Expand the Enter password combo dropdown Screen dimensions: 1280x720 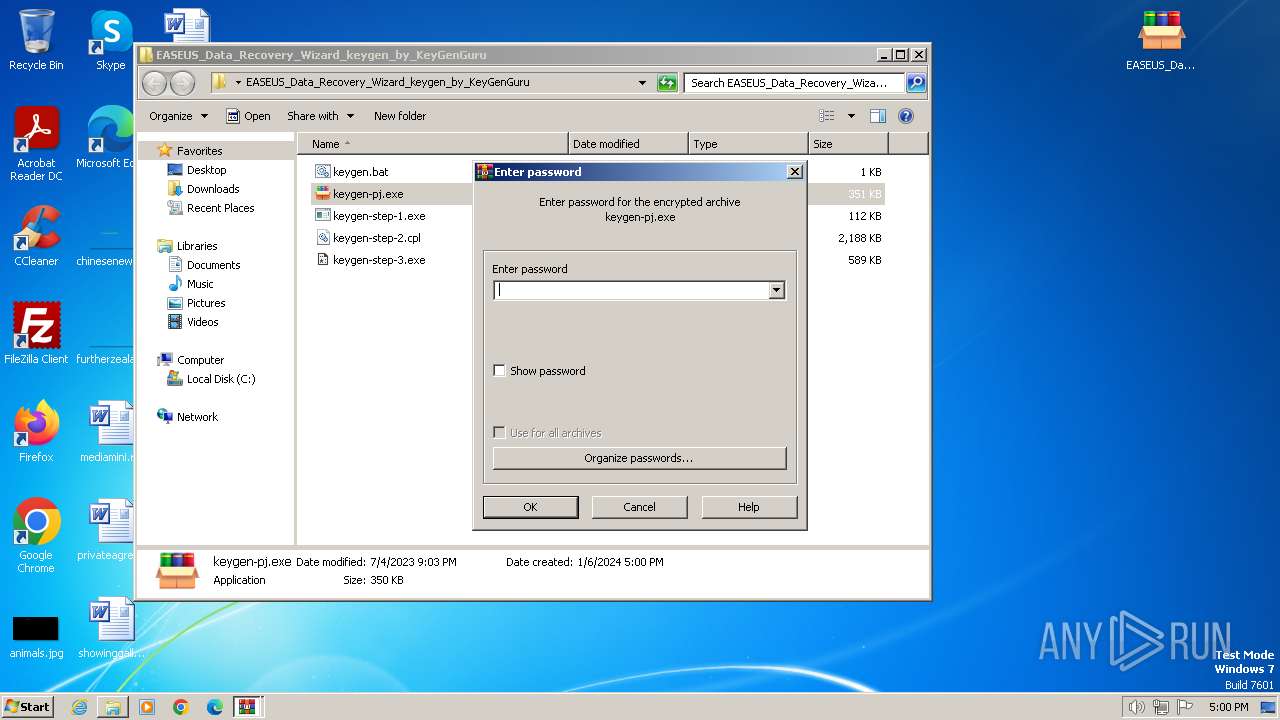click(776, 291)
